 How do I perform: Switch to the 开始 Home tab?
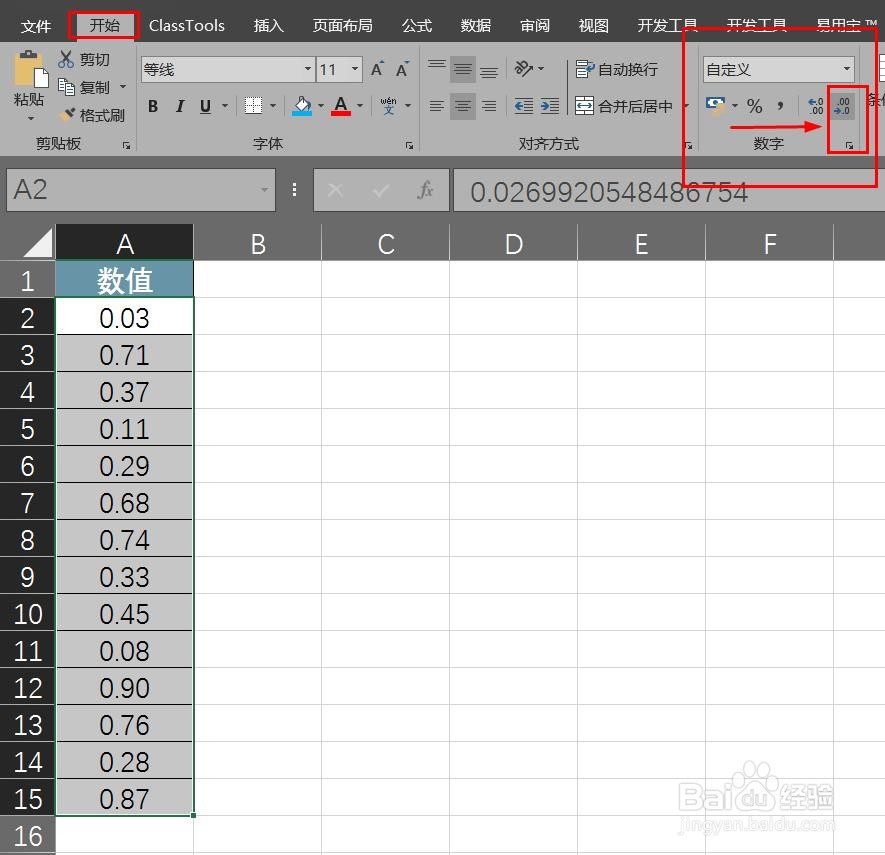tap(104, 25)
